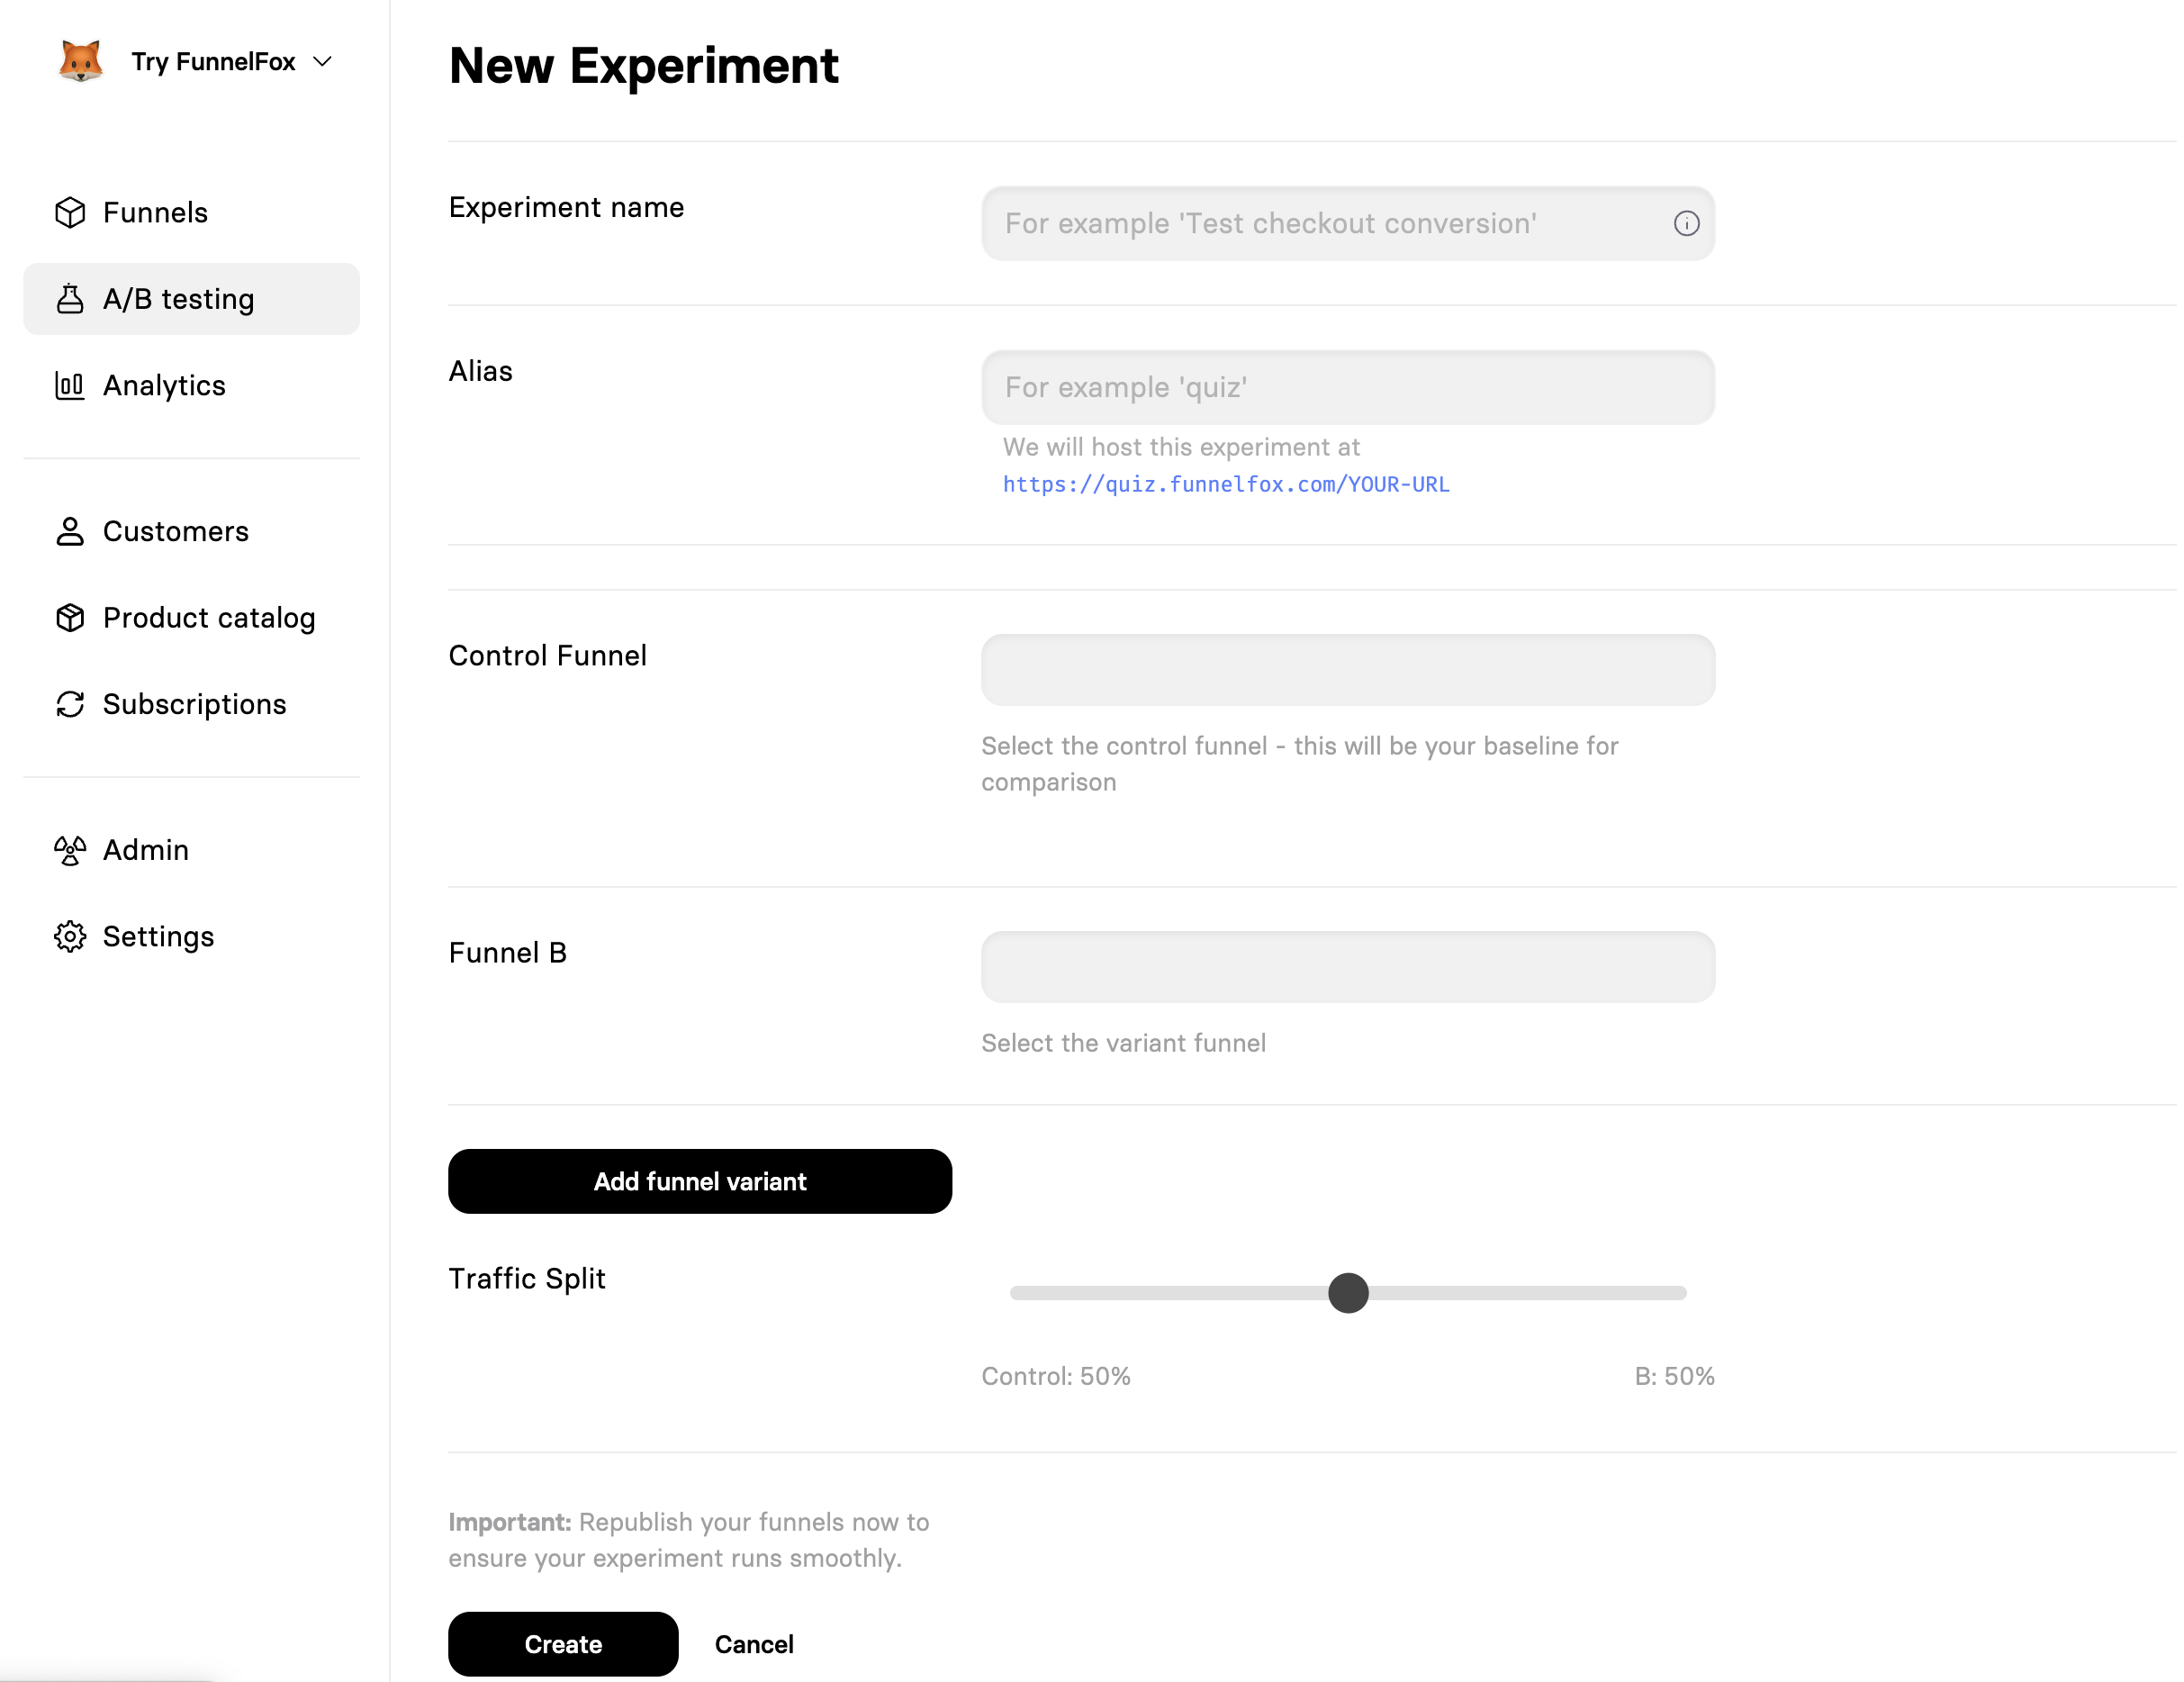Open the Control Funnel selector
The width and height of the screenshot is (2184, 1682).
[1347, 670]
